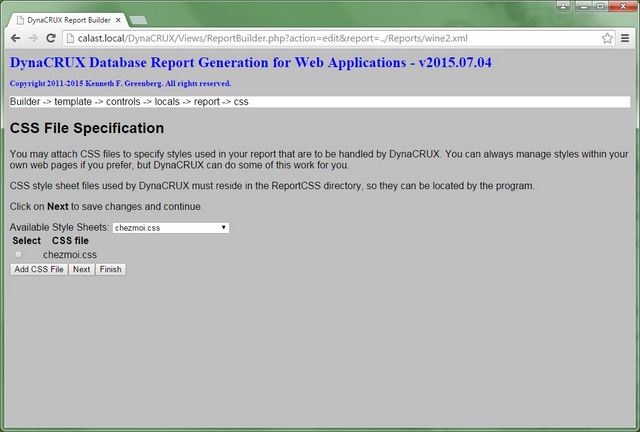Close the DynaCRUX Report Builder tab
Screen dimensions: 640x432
coord(118,20)
